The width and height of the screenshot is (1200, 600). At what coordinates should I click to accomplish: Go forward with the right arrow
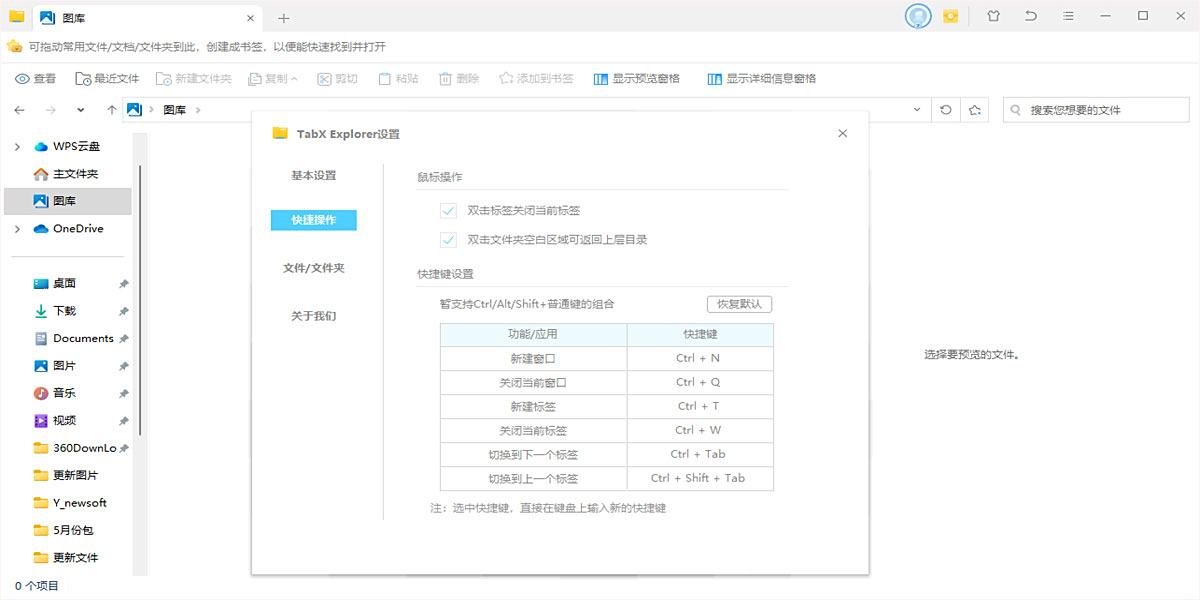coord(51,110)
